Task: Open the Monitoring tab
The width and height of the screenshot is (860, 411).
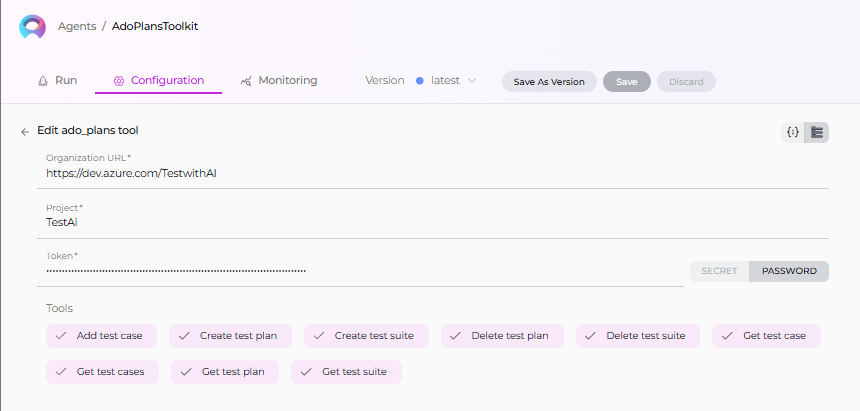Action: [279, 81]
